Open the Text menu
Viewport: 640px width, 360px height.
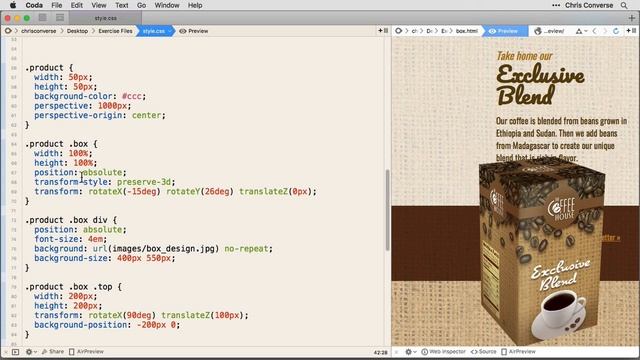click(x=122, y=5)
